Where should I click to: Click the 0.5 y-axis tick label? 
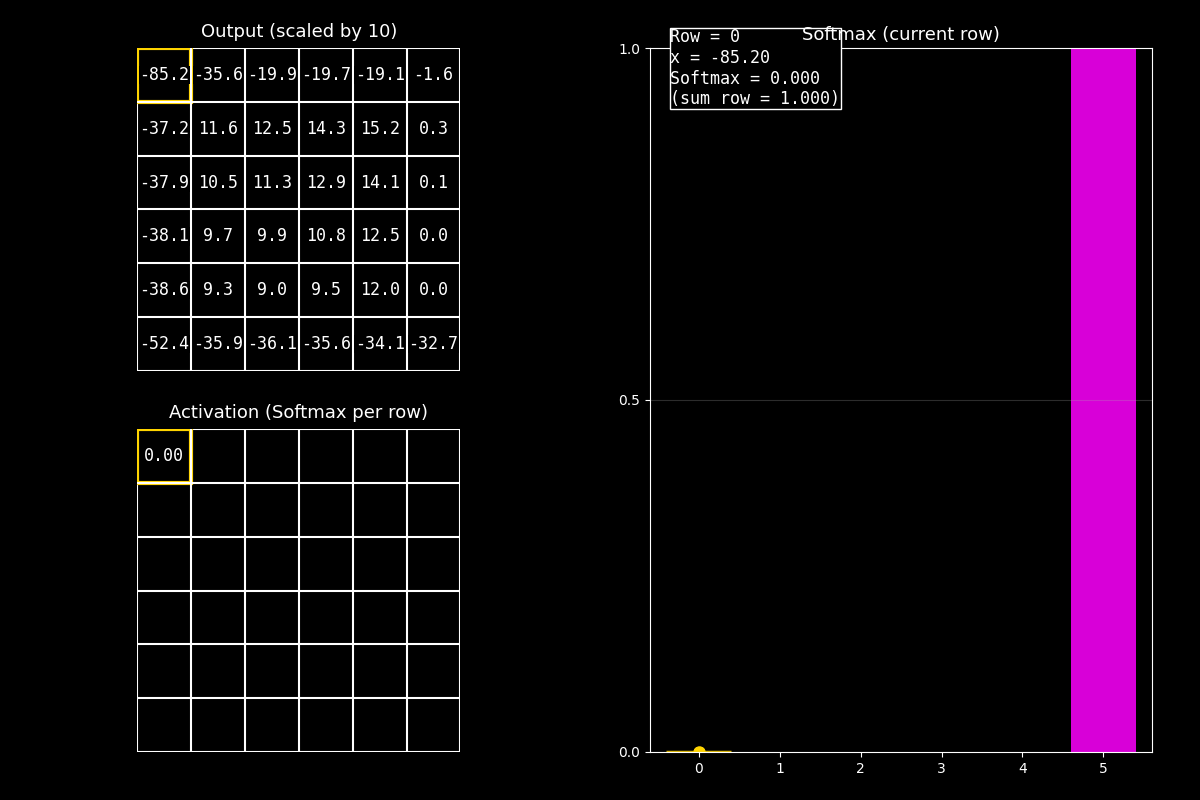click(x=628, y=400)
